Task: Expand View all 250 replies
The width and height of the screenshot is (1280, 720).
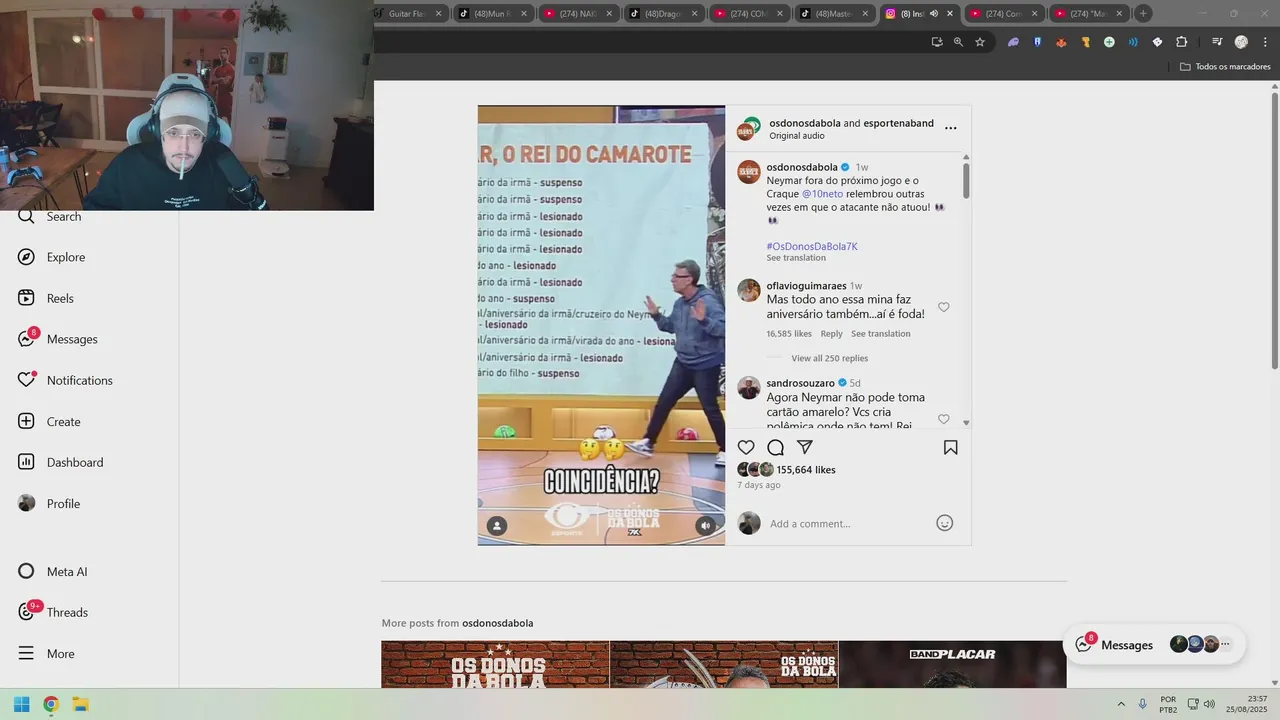Action: tap(829, 358)
